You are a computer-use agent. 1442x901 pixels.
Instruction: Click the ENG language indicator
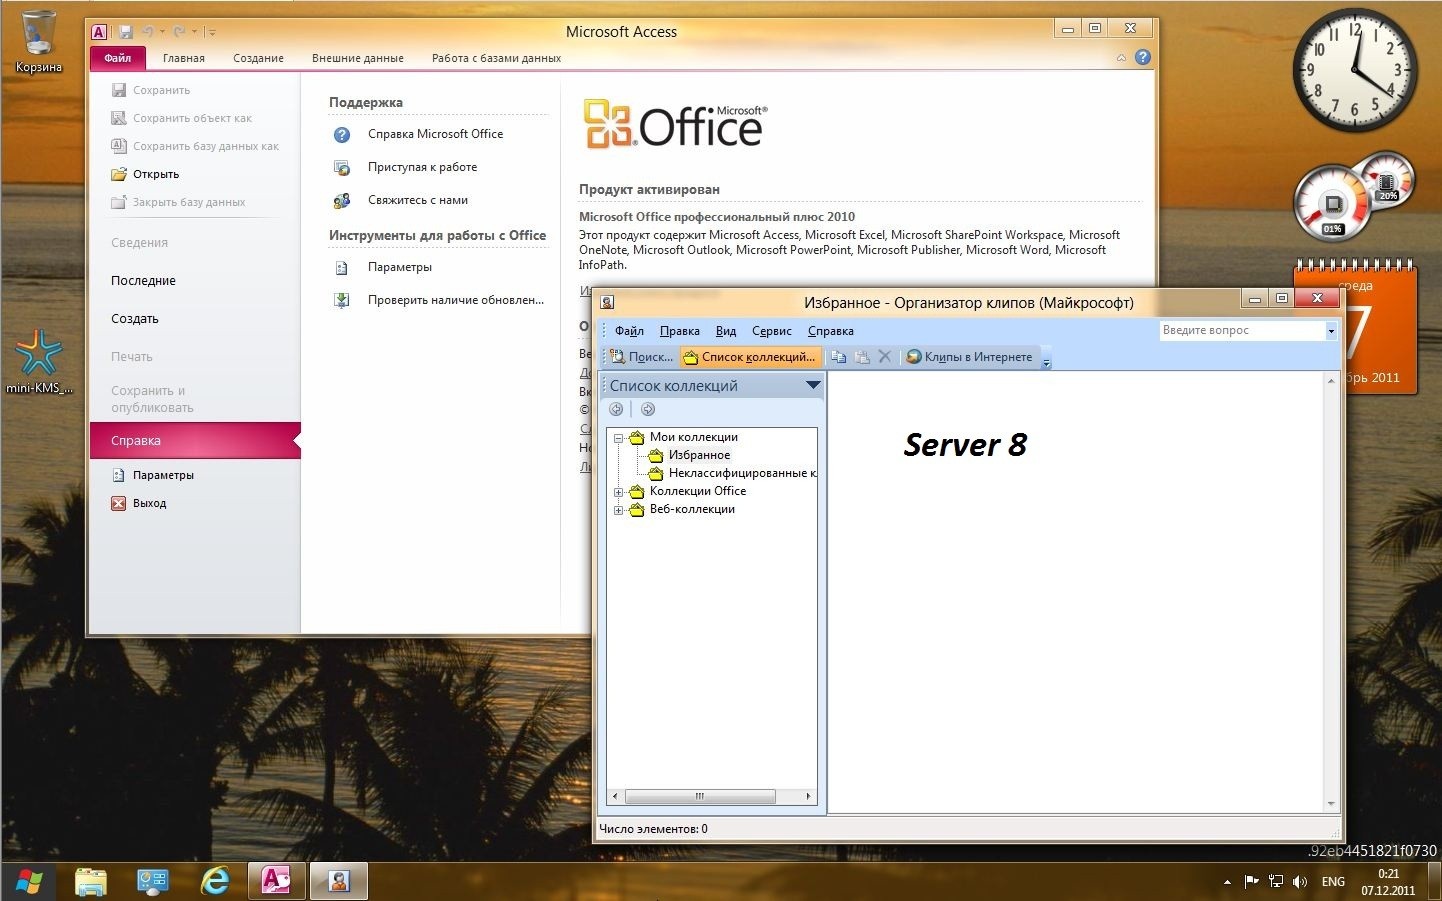(1333, 882)
